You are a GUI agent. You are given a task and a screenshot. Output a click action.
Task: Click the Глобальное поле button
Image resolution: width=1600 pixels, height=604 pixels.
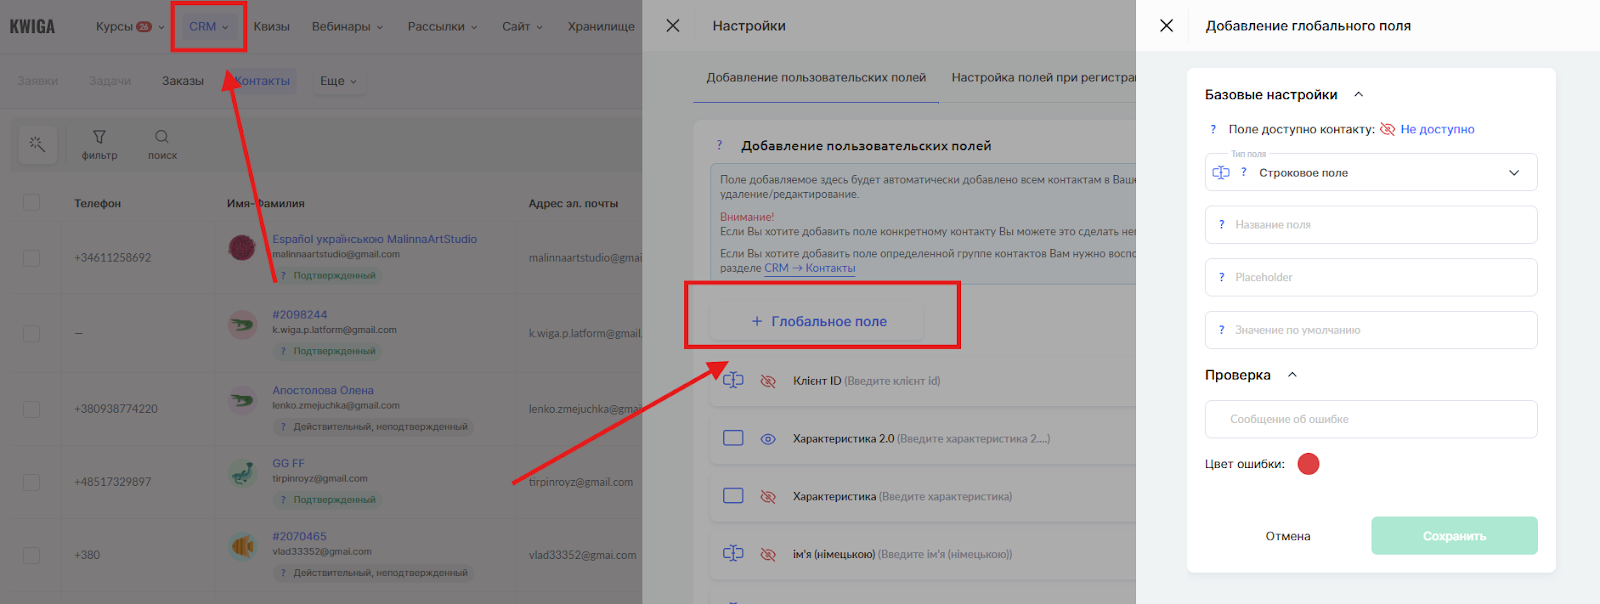pyautogui.click(x=819, y=321)
